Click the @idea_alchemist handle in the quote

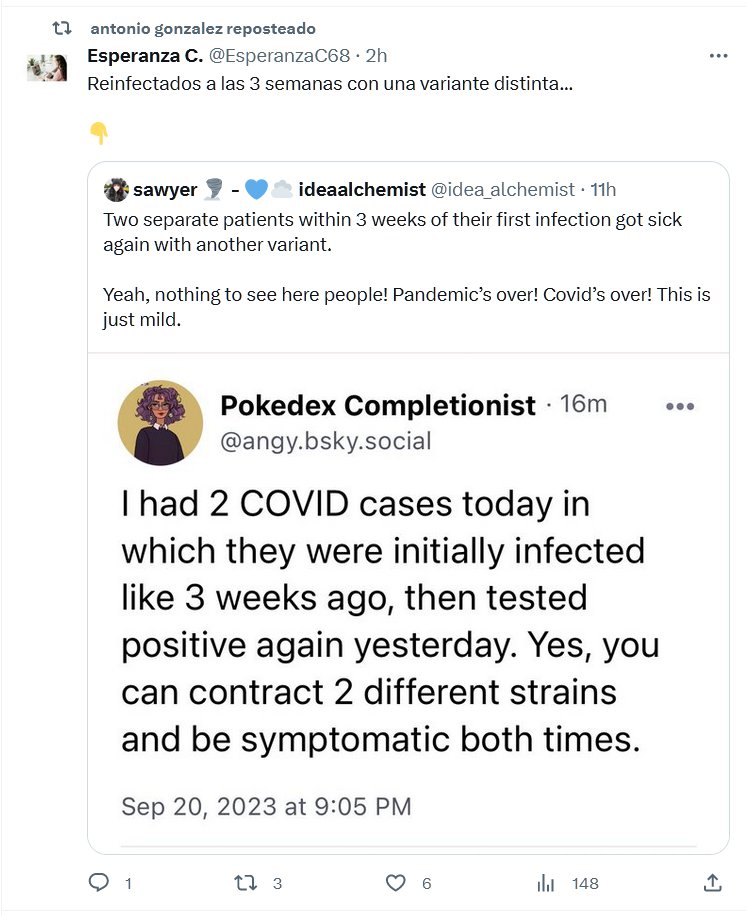tap(502, 190)
